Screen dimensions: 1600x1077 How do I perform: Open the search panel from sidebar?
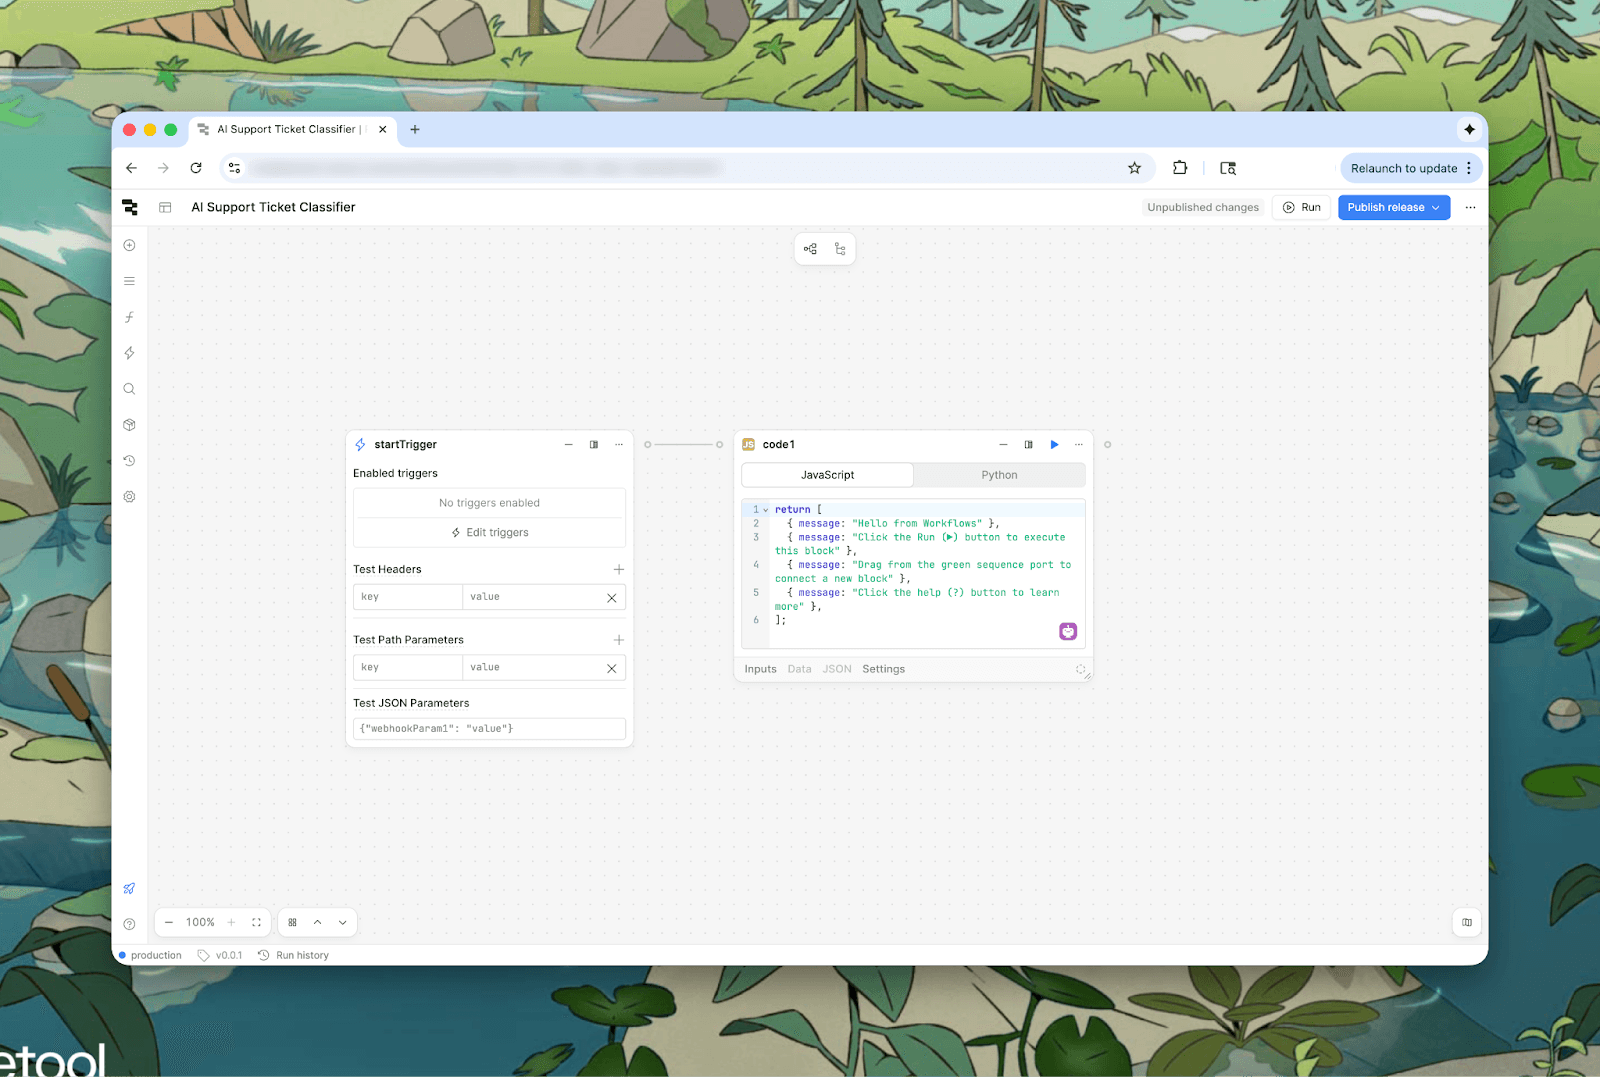(x=129, y=389)
